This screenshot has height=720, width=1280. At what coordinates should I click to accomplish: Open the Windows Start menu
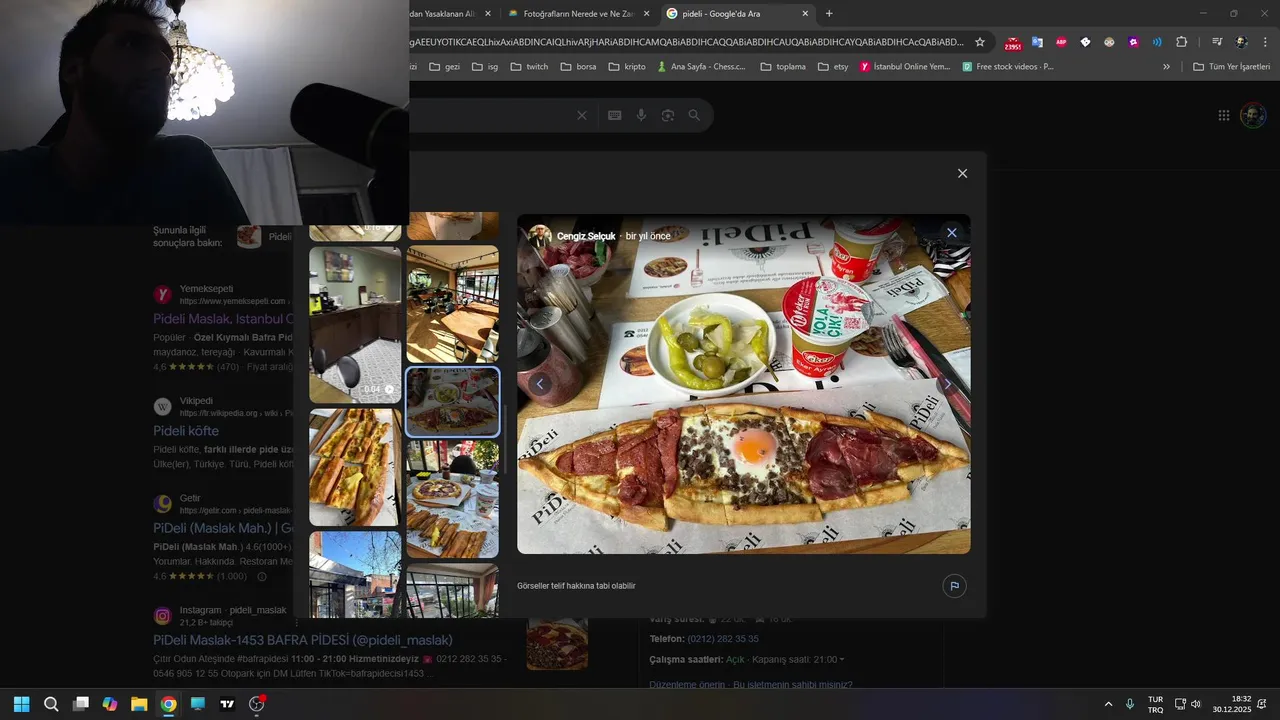click(x=22, y=704)
